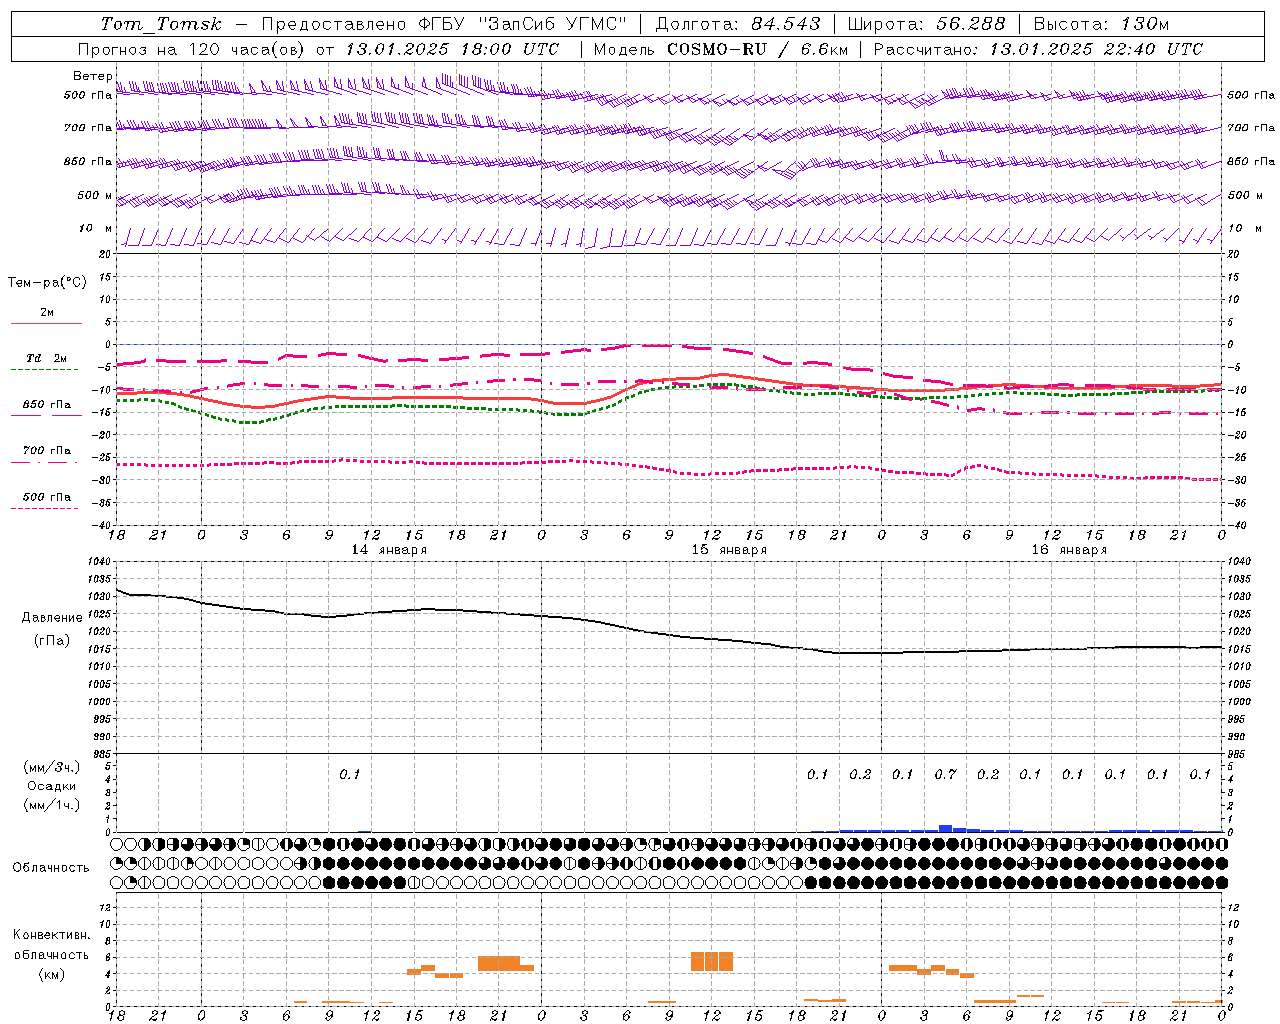Click the "(гПа)" unit under Давление

click(x=52, y=641)
